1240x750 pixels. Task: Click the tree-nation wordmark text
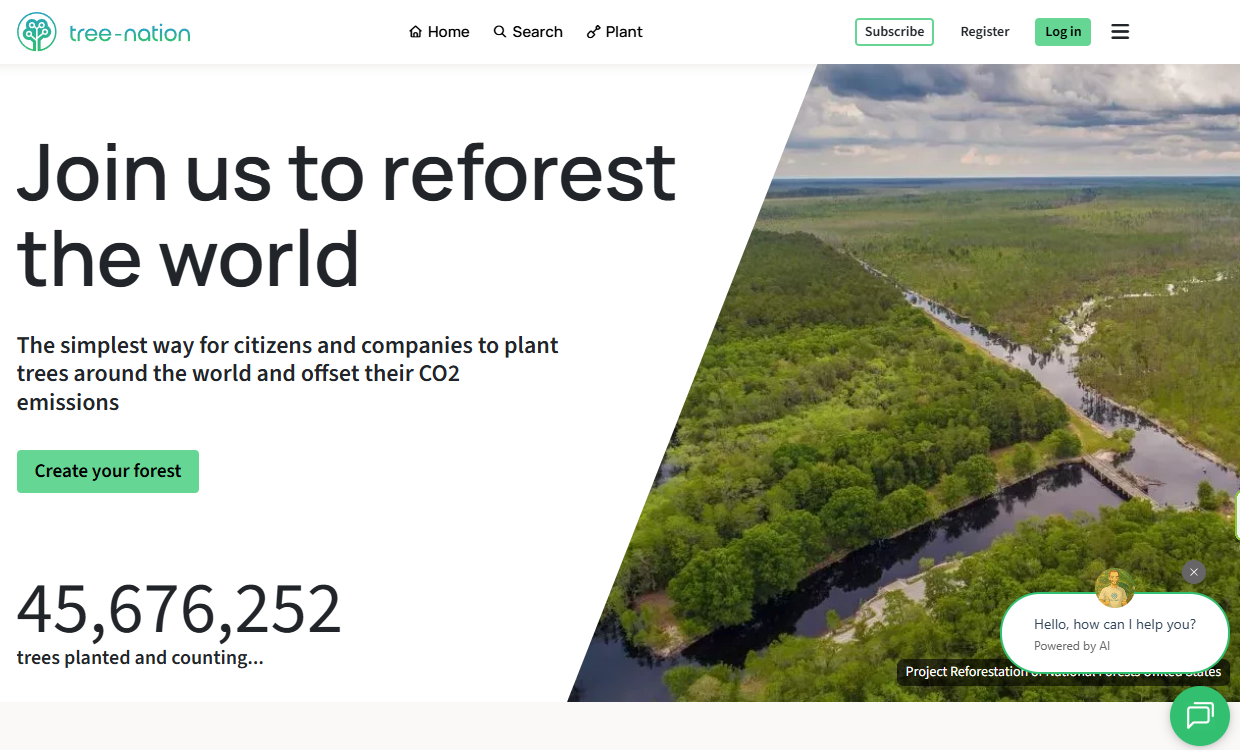[x=129, y=33]
